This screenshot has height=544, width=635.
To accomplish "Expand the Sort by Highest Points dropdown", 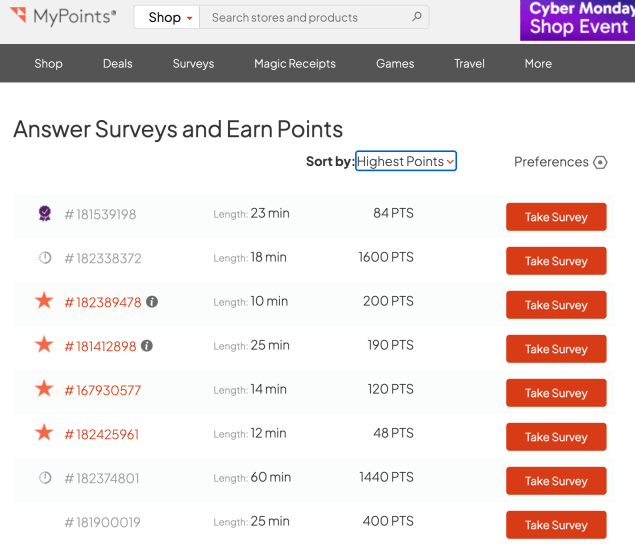I will (405, 161).
